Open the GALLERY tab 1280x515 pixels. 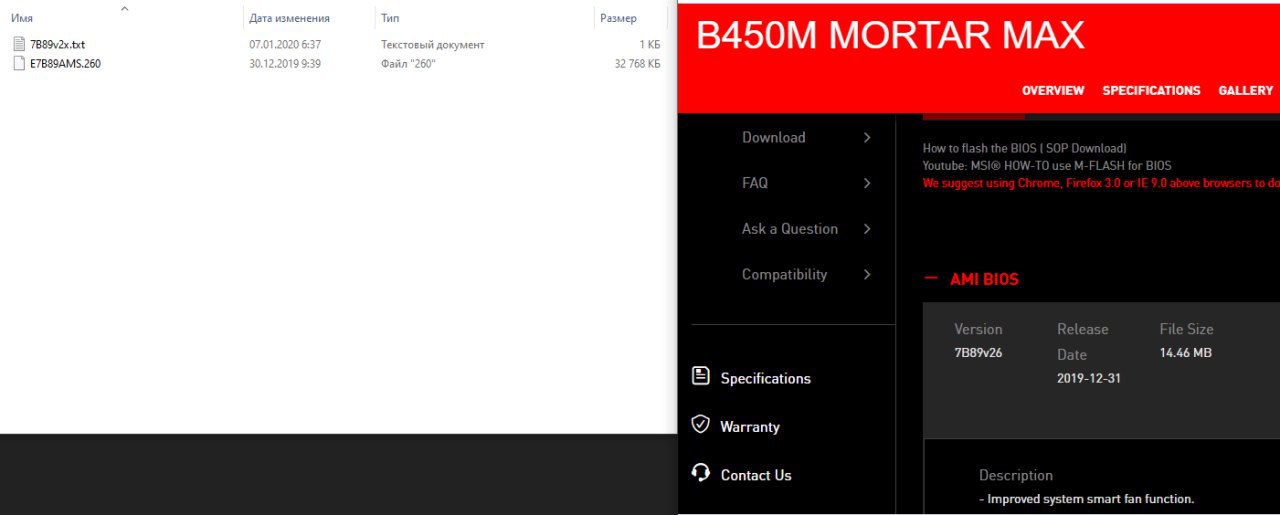[x=1245, y=90]
